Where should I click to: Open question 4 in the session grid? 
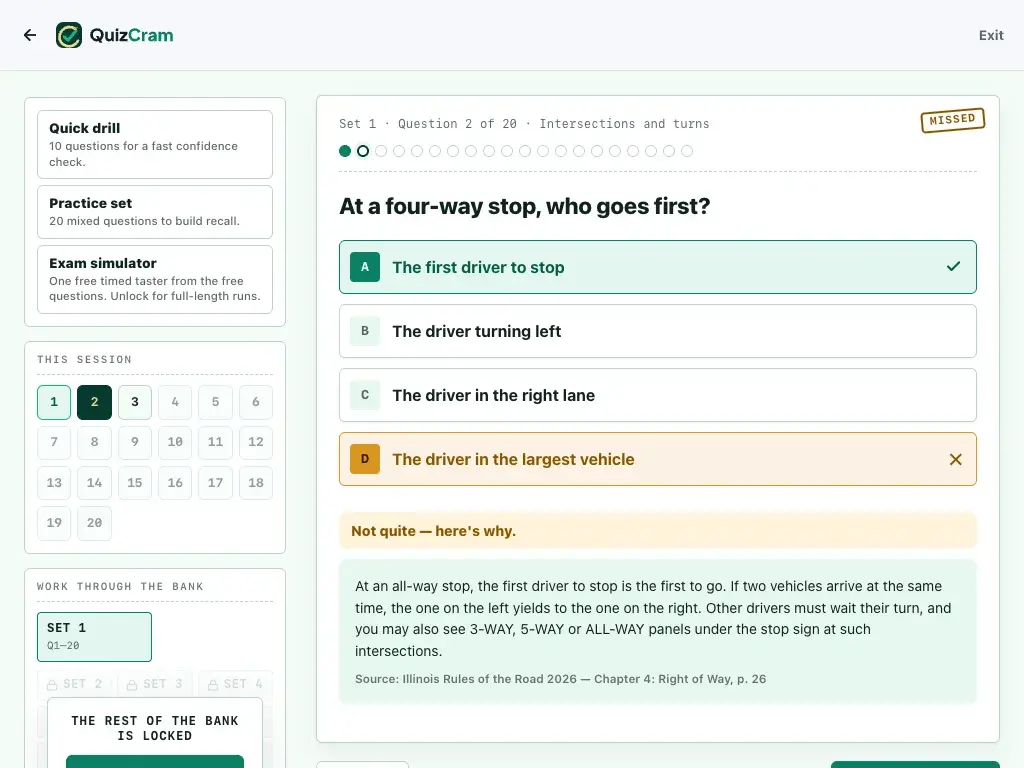pos(175,402)
